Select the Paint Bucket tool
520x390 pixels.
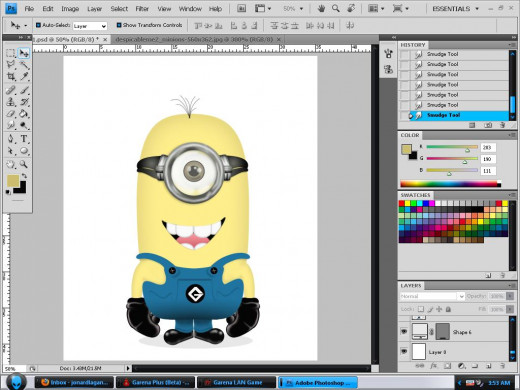tap(24, 114)
